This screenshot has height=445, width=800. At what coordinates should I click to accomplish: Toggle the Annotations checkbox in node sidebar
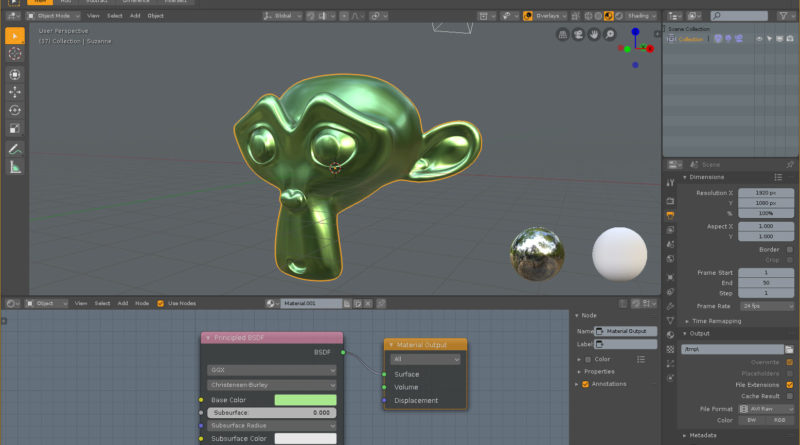tap(586, 384)
